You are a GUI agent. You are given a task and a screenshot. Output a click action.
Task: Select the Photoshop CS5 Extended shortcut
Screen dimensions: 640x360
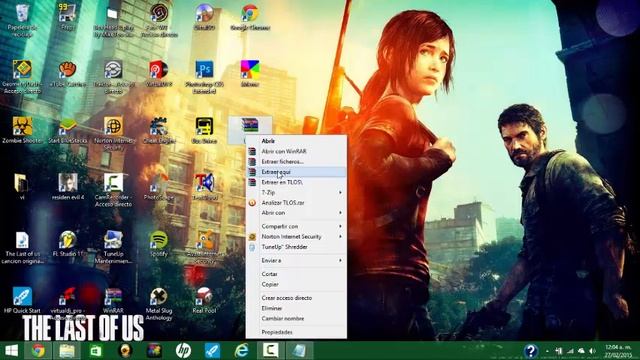tap(204, 77)
